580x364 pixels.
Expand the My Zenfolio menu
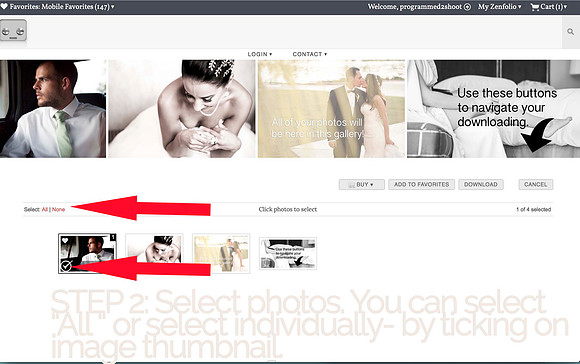click(499, 7)
